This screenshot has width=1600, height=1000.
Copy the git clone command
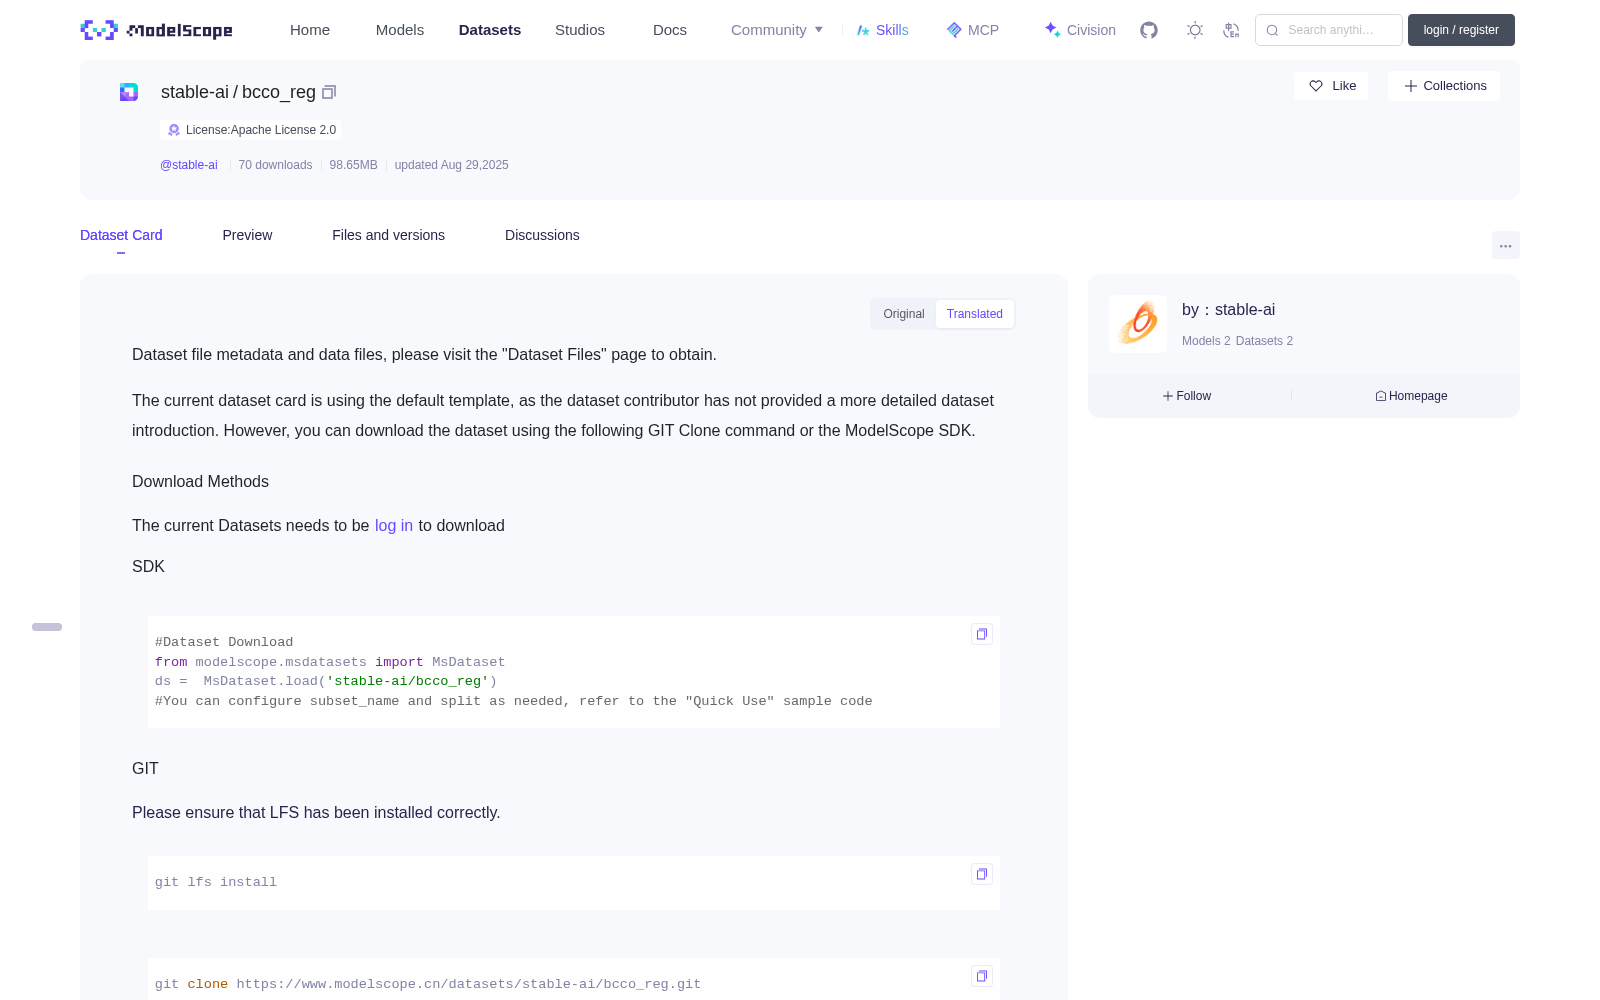tap(982, 976)
